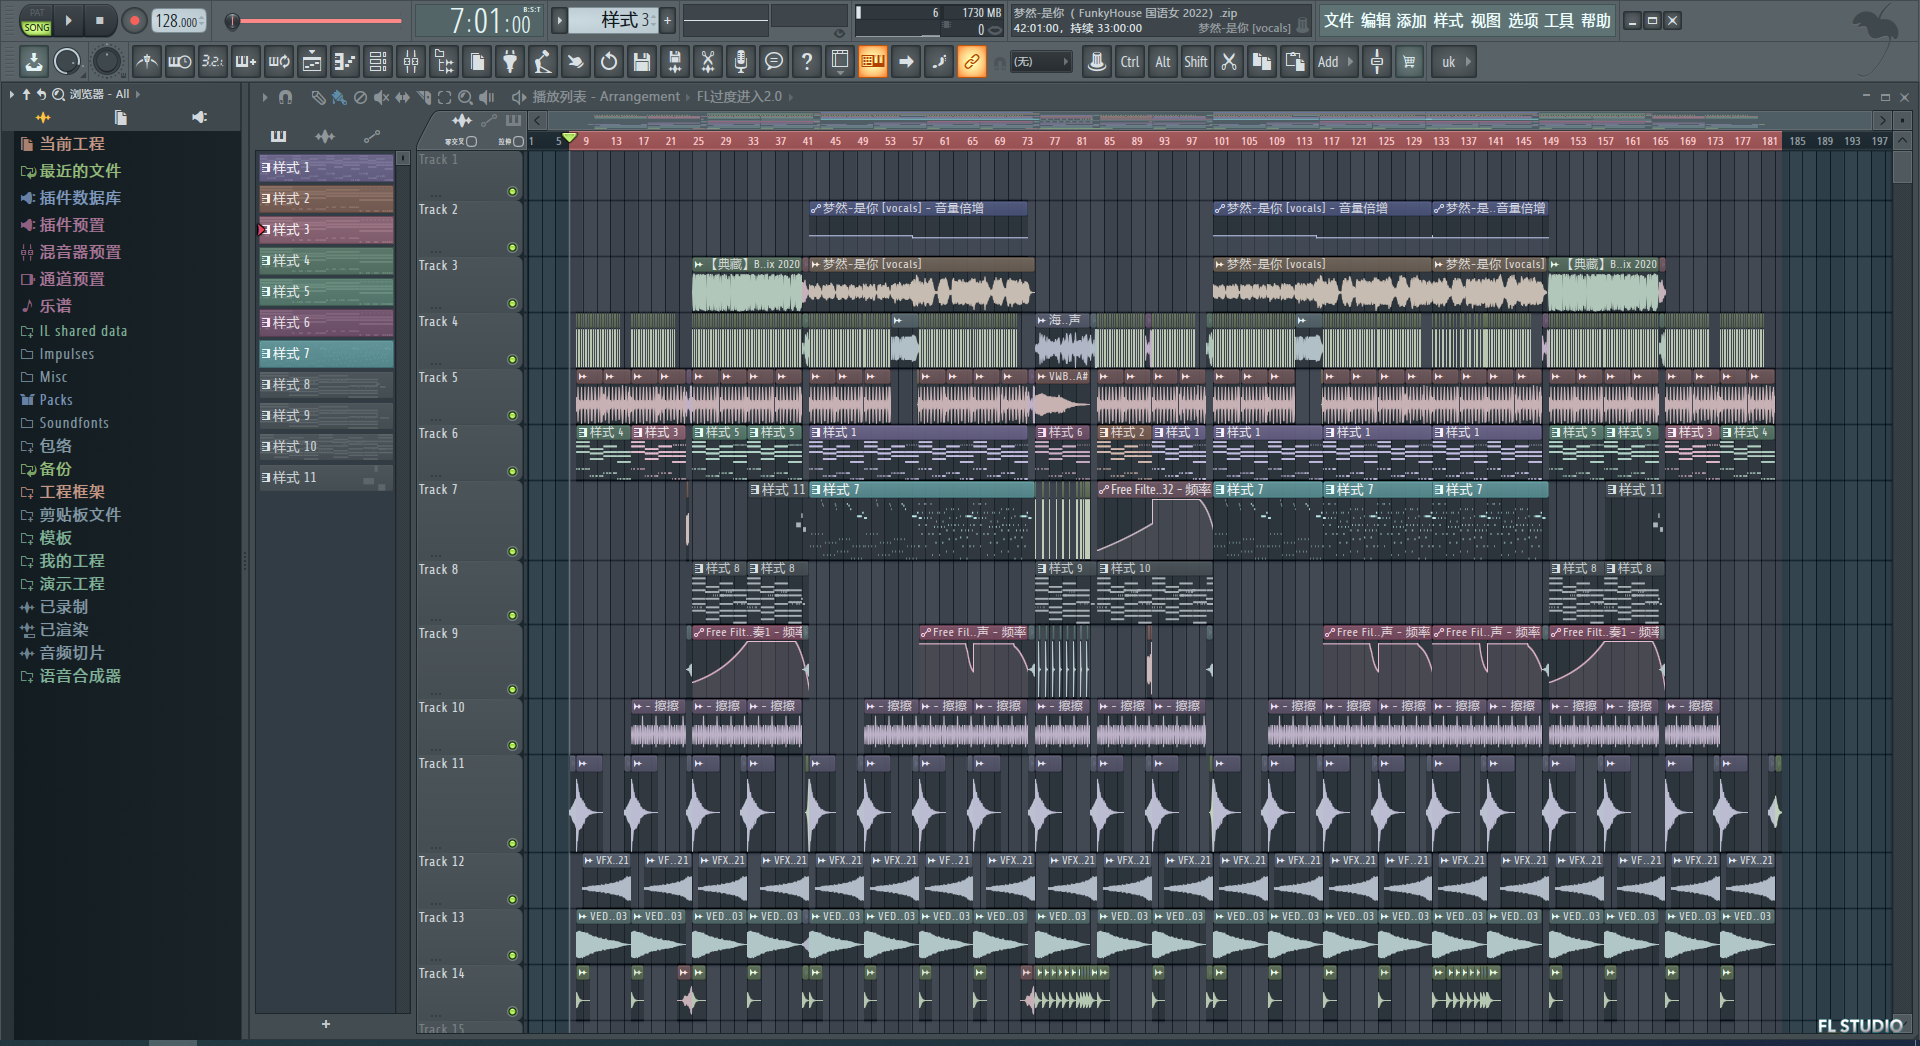This screenshot has width=1920, height=1046.
Task: Open the 文件 menu
Action: (x=1339, y=20)
